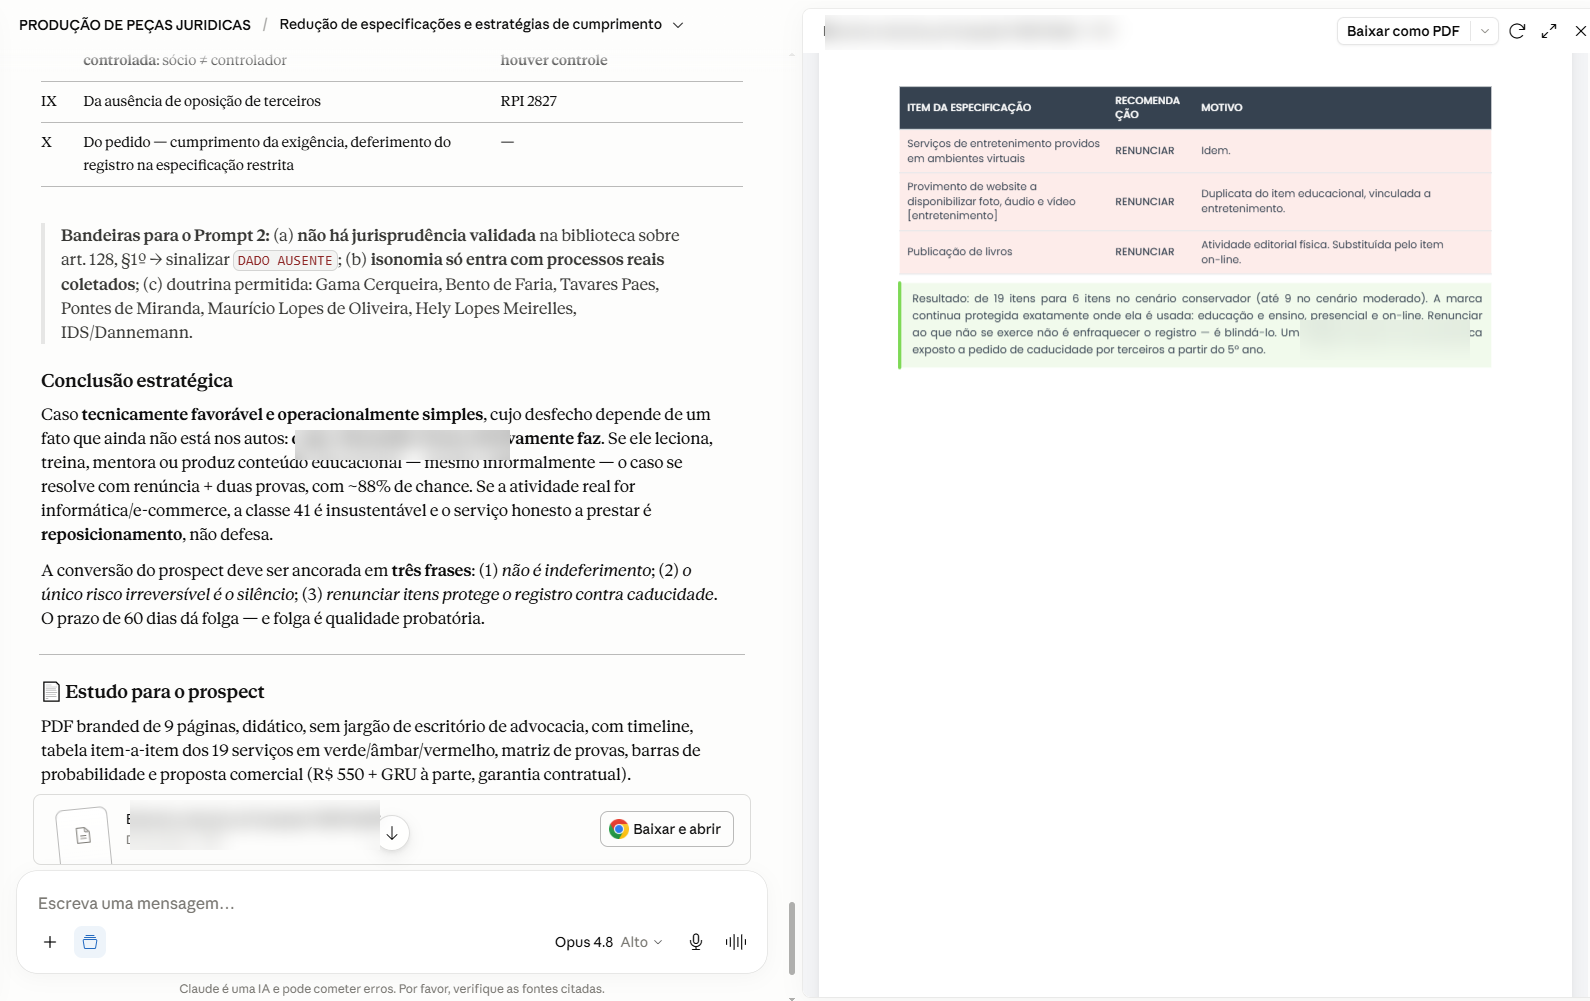Click Serviços de entretenimento providos cell in PDF
This screenshot has width=1590, height=1001.
click(1003, 151)
